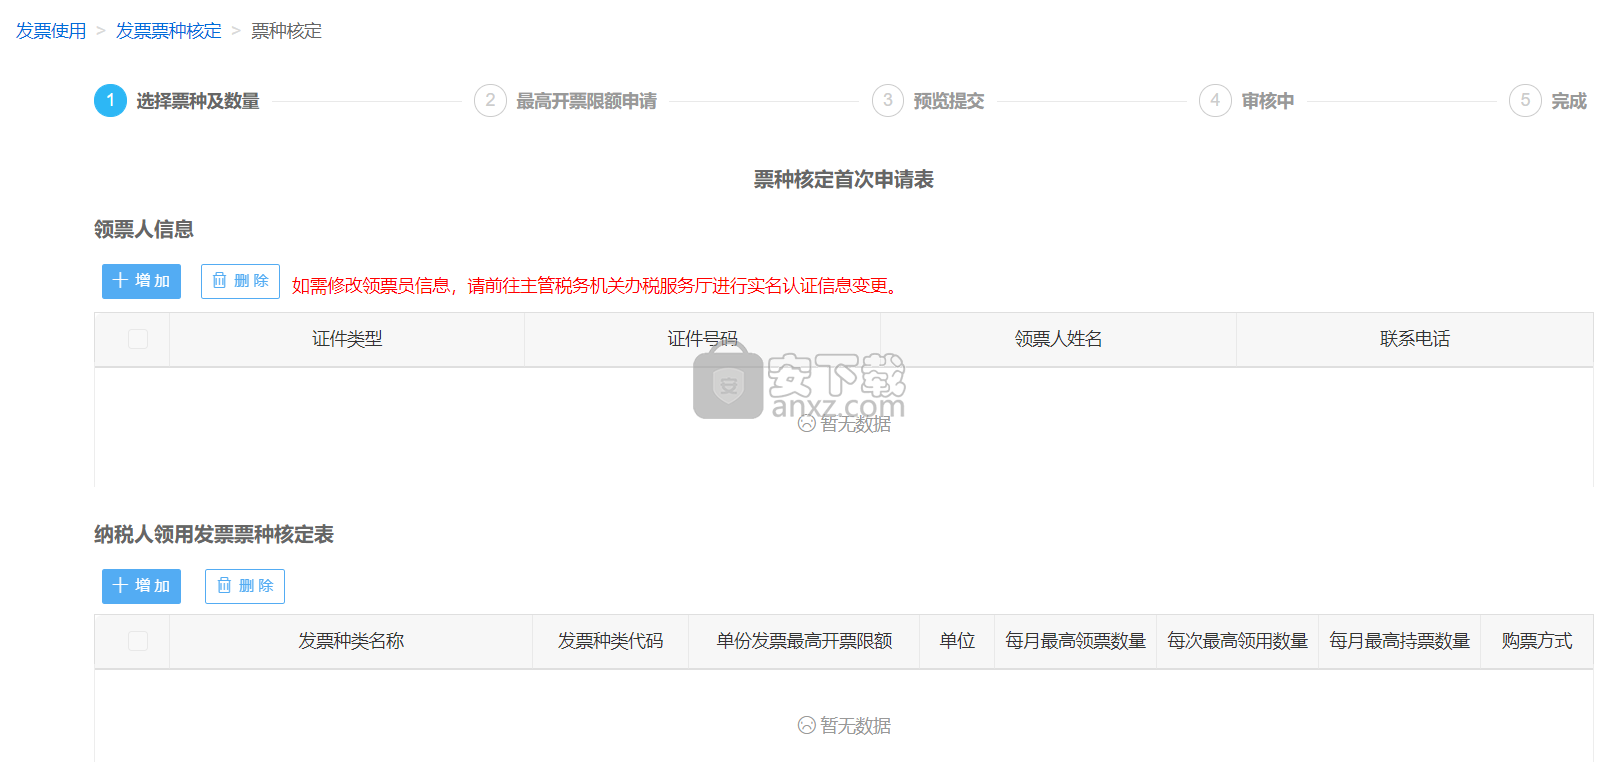The height and width of the screenshot is (762, 1602).
Task: Click the red 实名认证信息变更 notice text
Action: click(597, 286)
